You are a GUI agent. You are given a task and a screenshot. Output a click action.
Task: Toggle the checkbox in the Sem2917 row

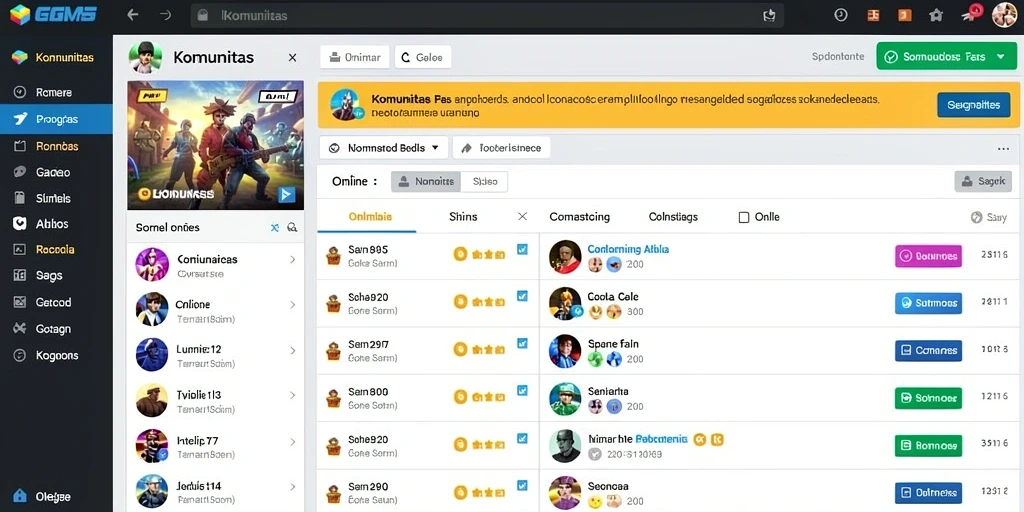[522, 343]
